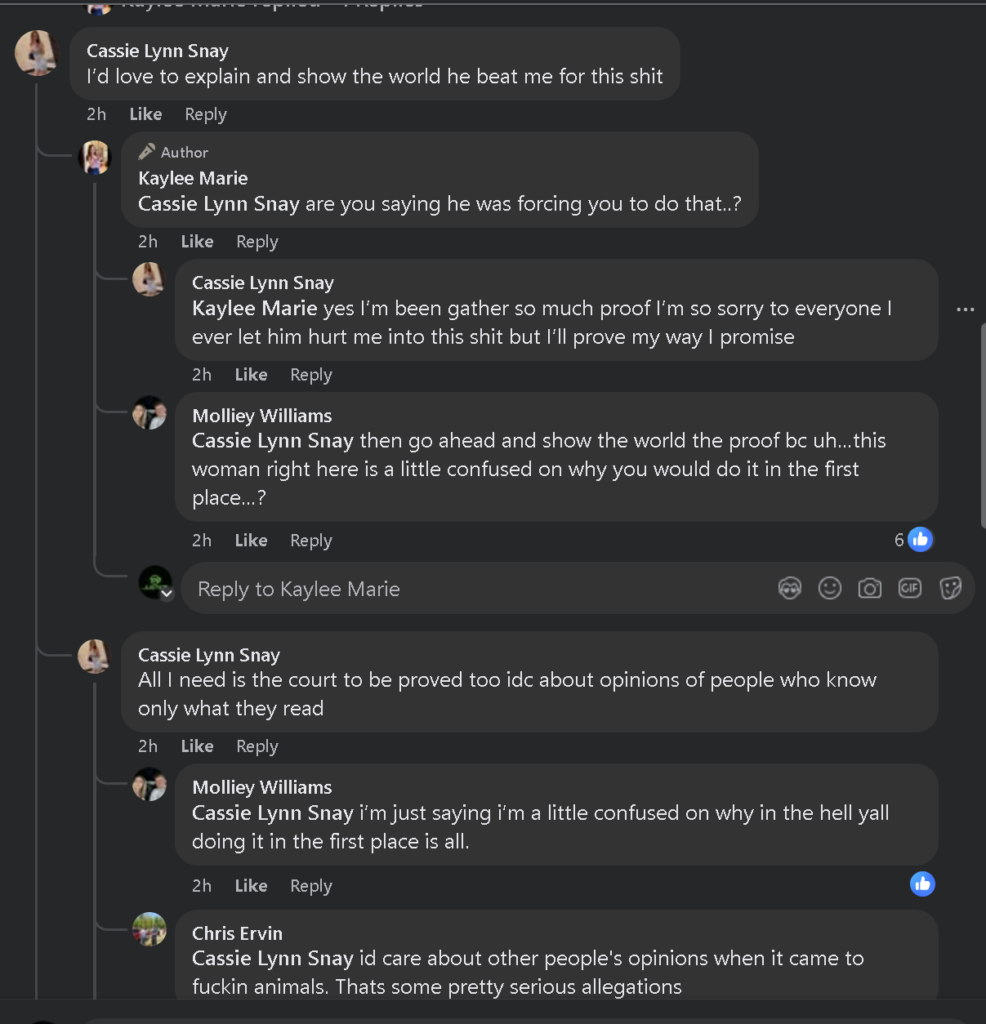
Task: Like Kaylee Marie's Author comment
Action: coord(197,241)
